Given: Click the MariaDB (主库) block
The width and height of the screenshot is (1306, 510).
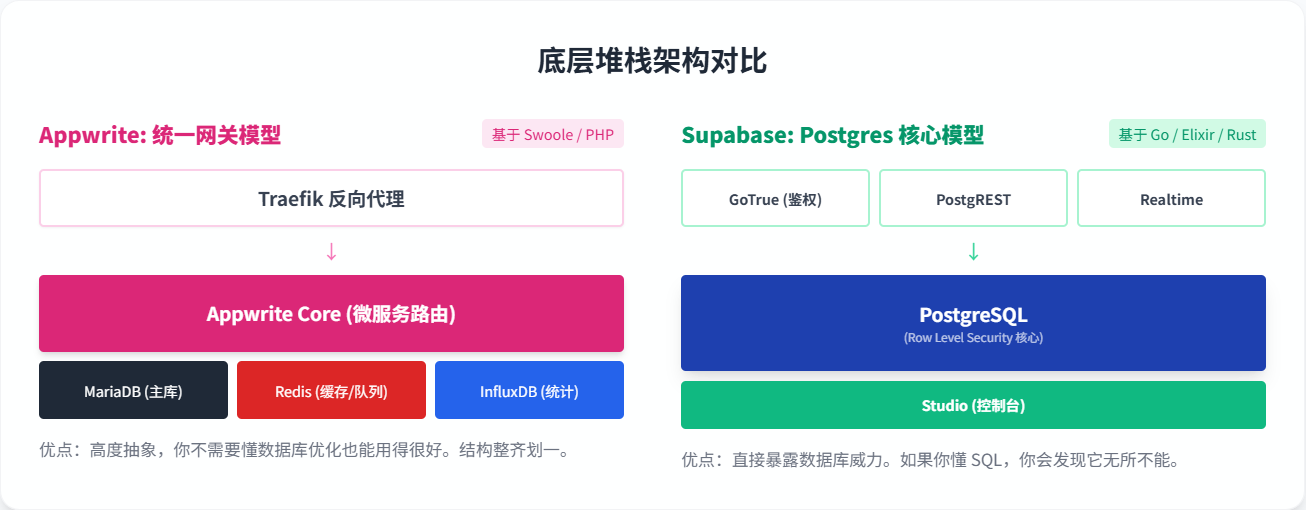Looking at the screenshot, I should click(133, 390).
